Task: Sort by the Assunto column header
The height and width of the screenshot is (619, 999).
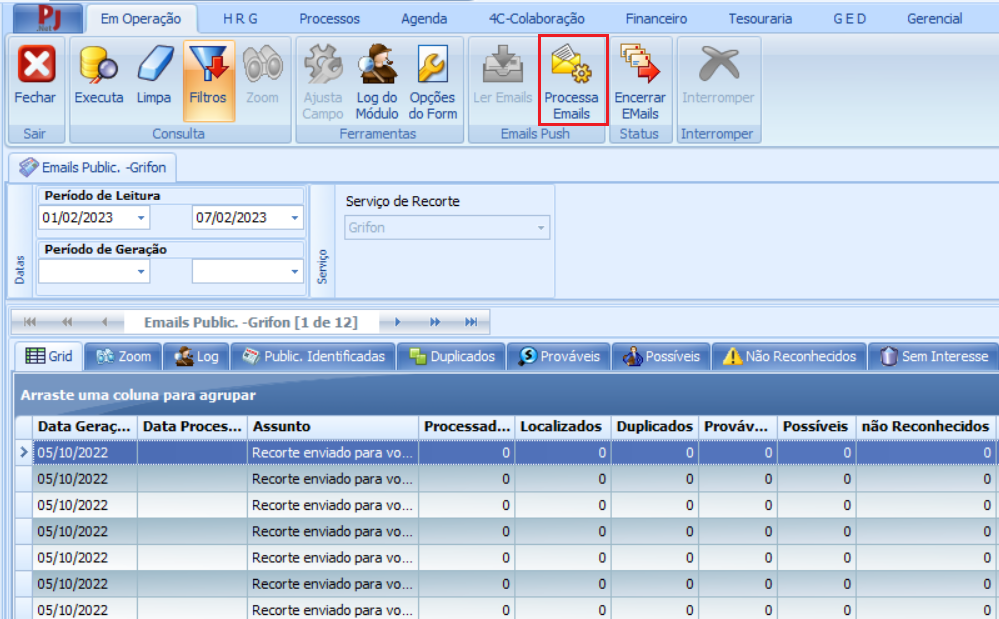Action: 332,426
